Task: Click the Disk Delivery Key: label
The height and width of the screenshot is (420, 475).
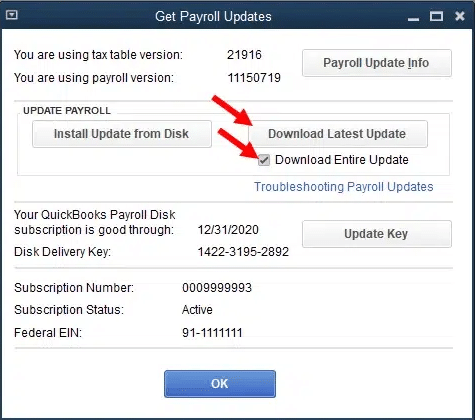Action: [x=62, y=252]
